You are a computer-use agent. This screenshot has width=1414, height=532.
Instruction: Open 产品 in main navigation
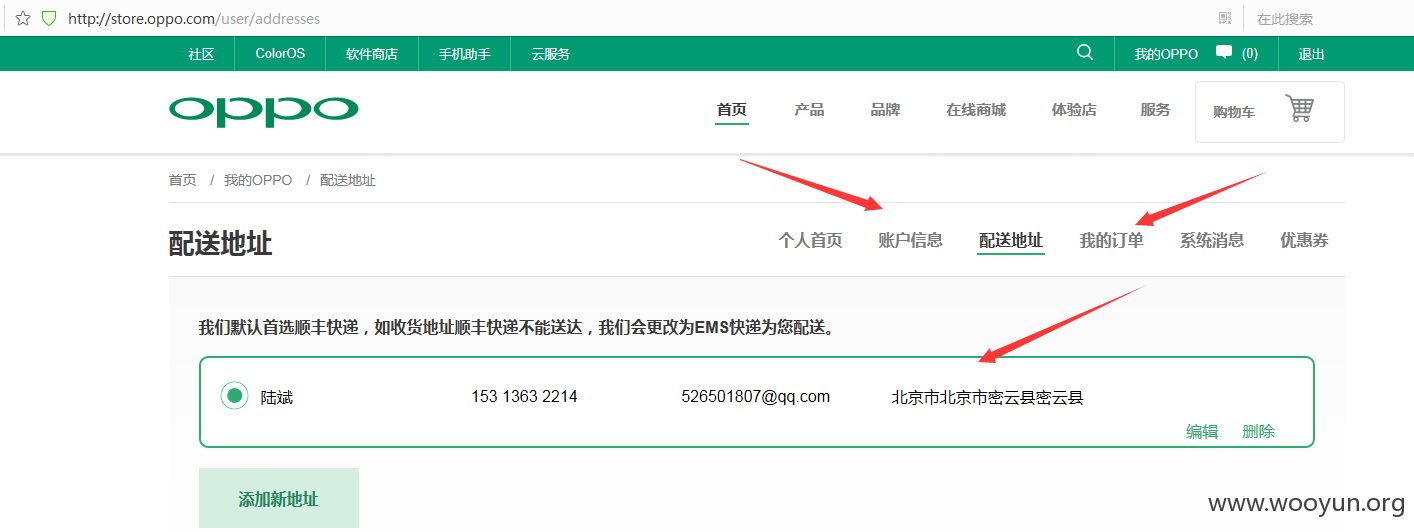click(809, 110)
